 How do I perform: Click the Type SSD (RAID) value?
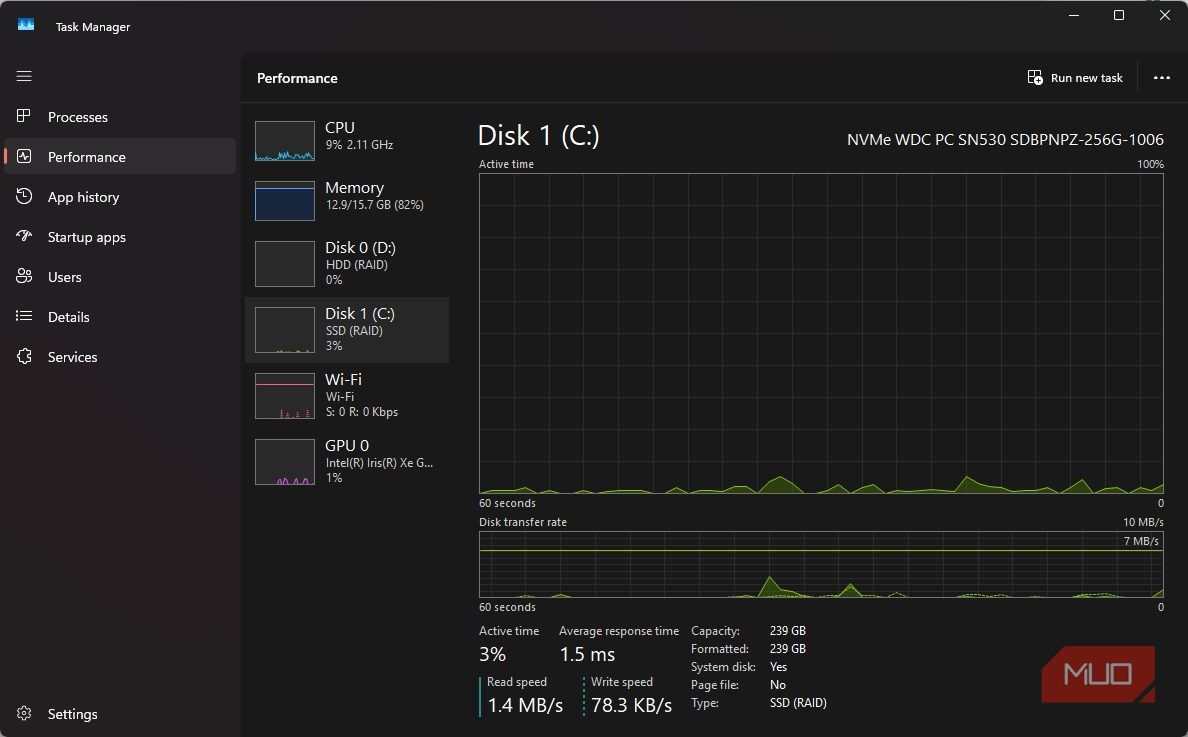(x=798, y=703)
